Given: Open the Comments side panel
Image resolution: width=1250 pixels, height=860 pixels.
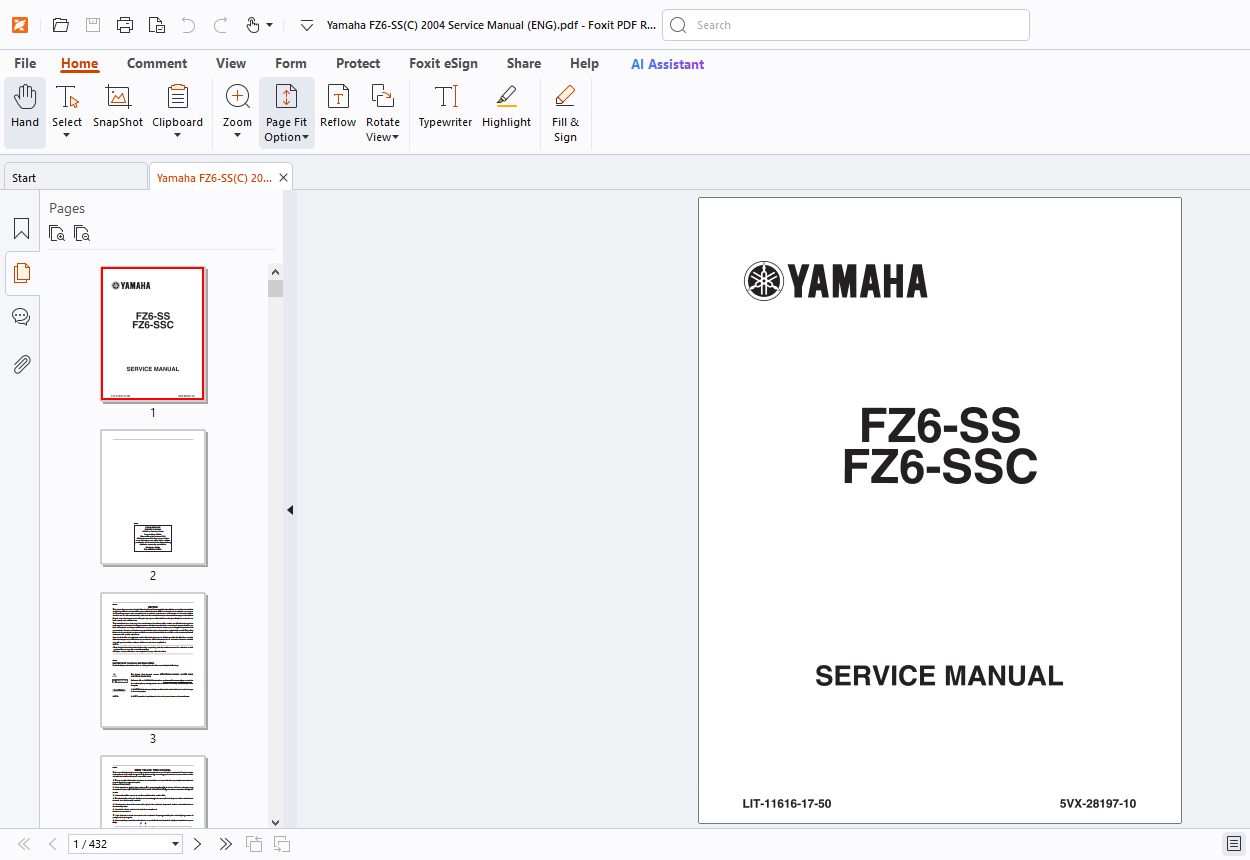Looking at the screenshot, I should (x=21, y=317).
